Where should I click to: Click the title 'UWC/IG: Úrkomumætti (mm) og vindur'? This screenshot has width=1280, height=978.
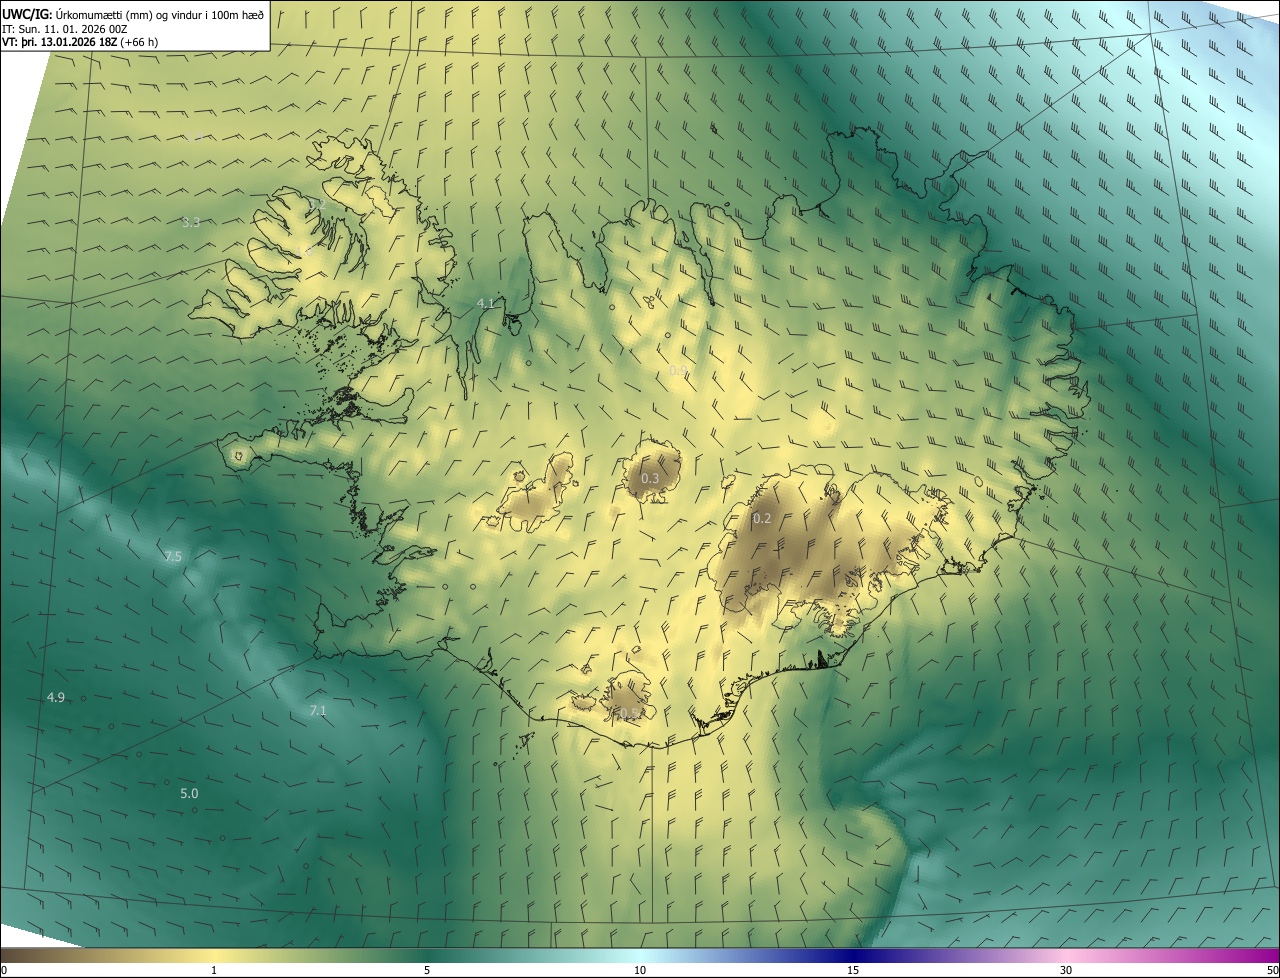pos(132,14)
